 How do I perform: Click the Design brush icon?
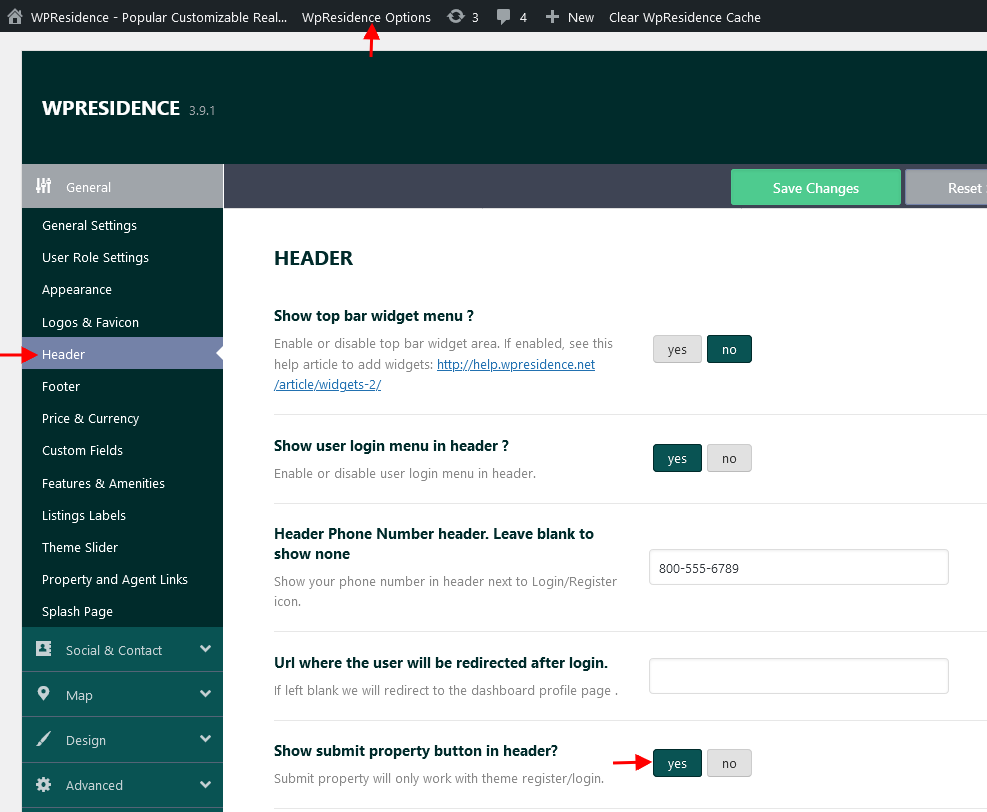(x=43, y=739)
